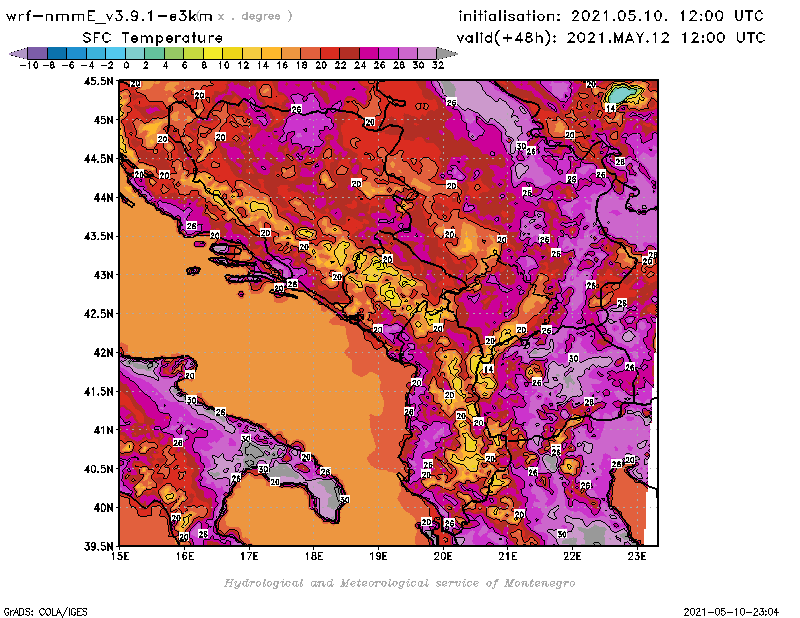Click the 45.5N latitude axis label
The height and width of the screenshot is (618, 800).
pos(99,81)
